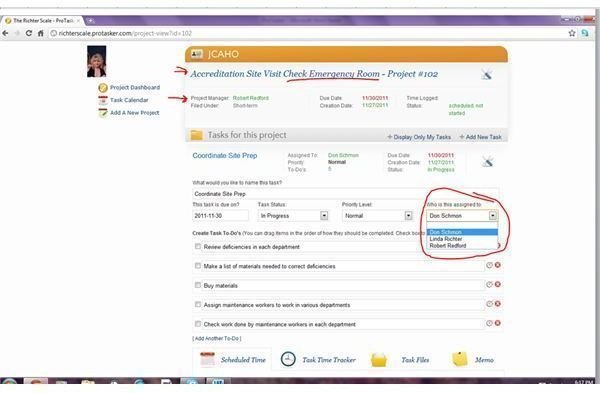The height and width of the screenshot is (393, 600).
Task: Open the Priority Level dropdown showing Normal
Action: (x=378, y=216)
